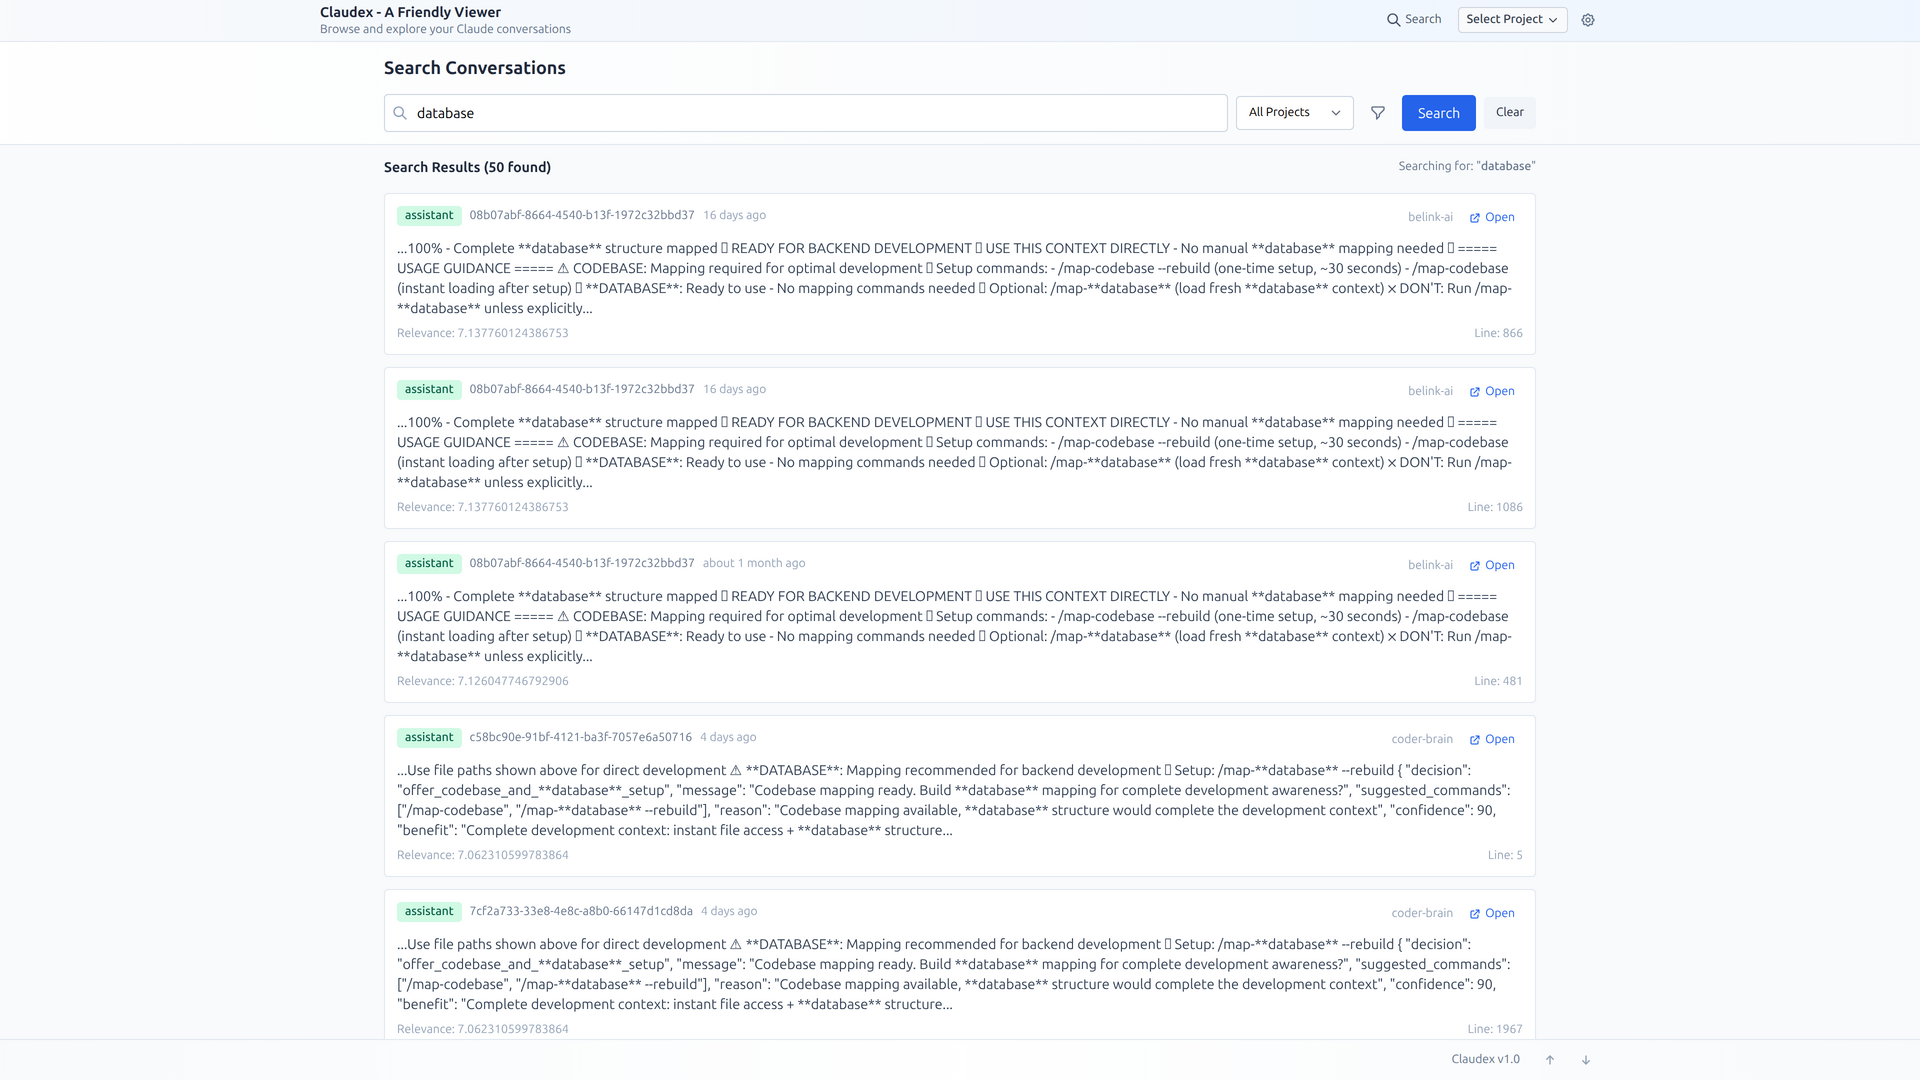Viewport: 1920px width, 1080px height.
Task: Click the magnifying glass inside the search field
Action: click(399, 113)
